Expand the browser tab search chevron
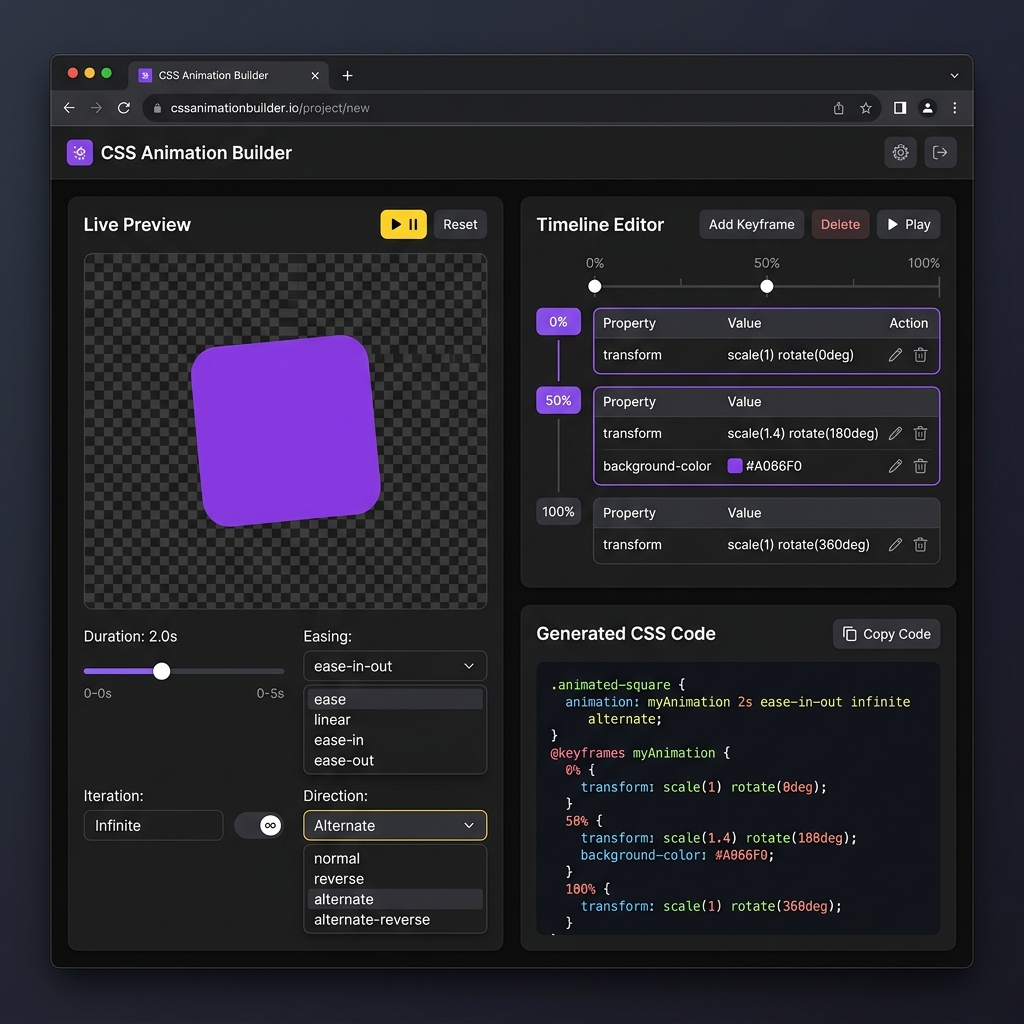Screen dimensions: 1024x1024 pos(954,76)
